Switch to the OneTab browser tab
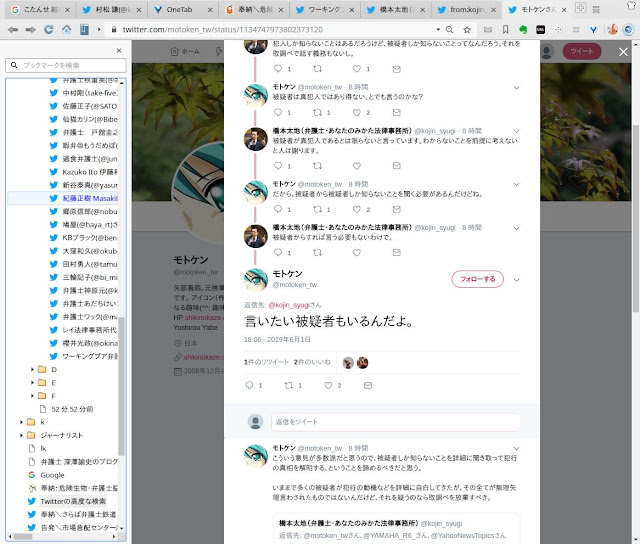 point(183,9)
